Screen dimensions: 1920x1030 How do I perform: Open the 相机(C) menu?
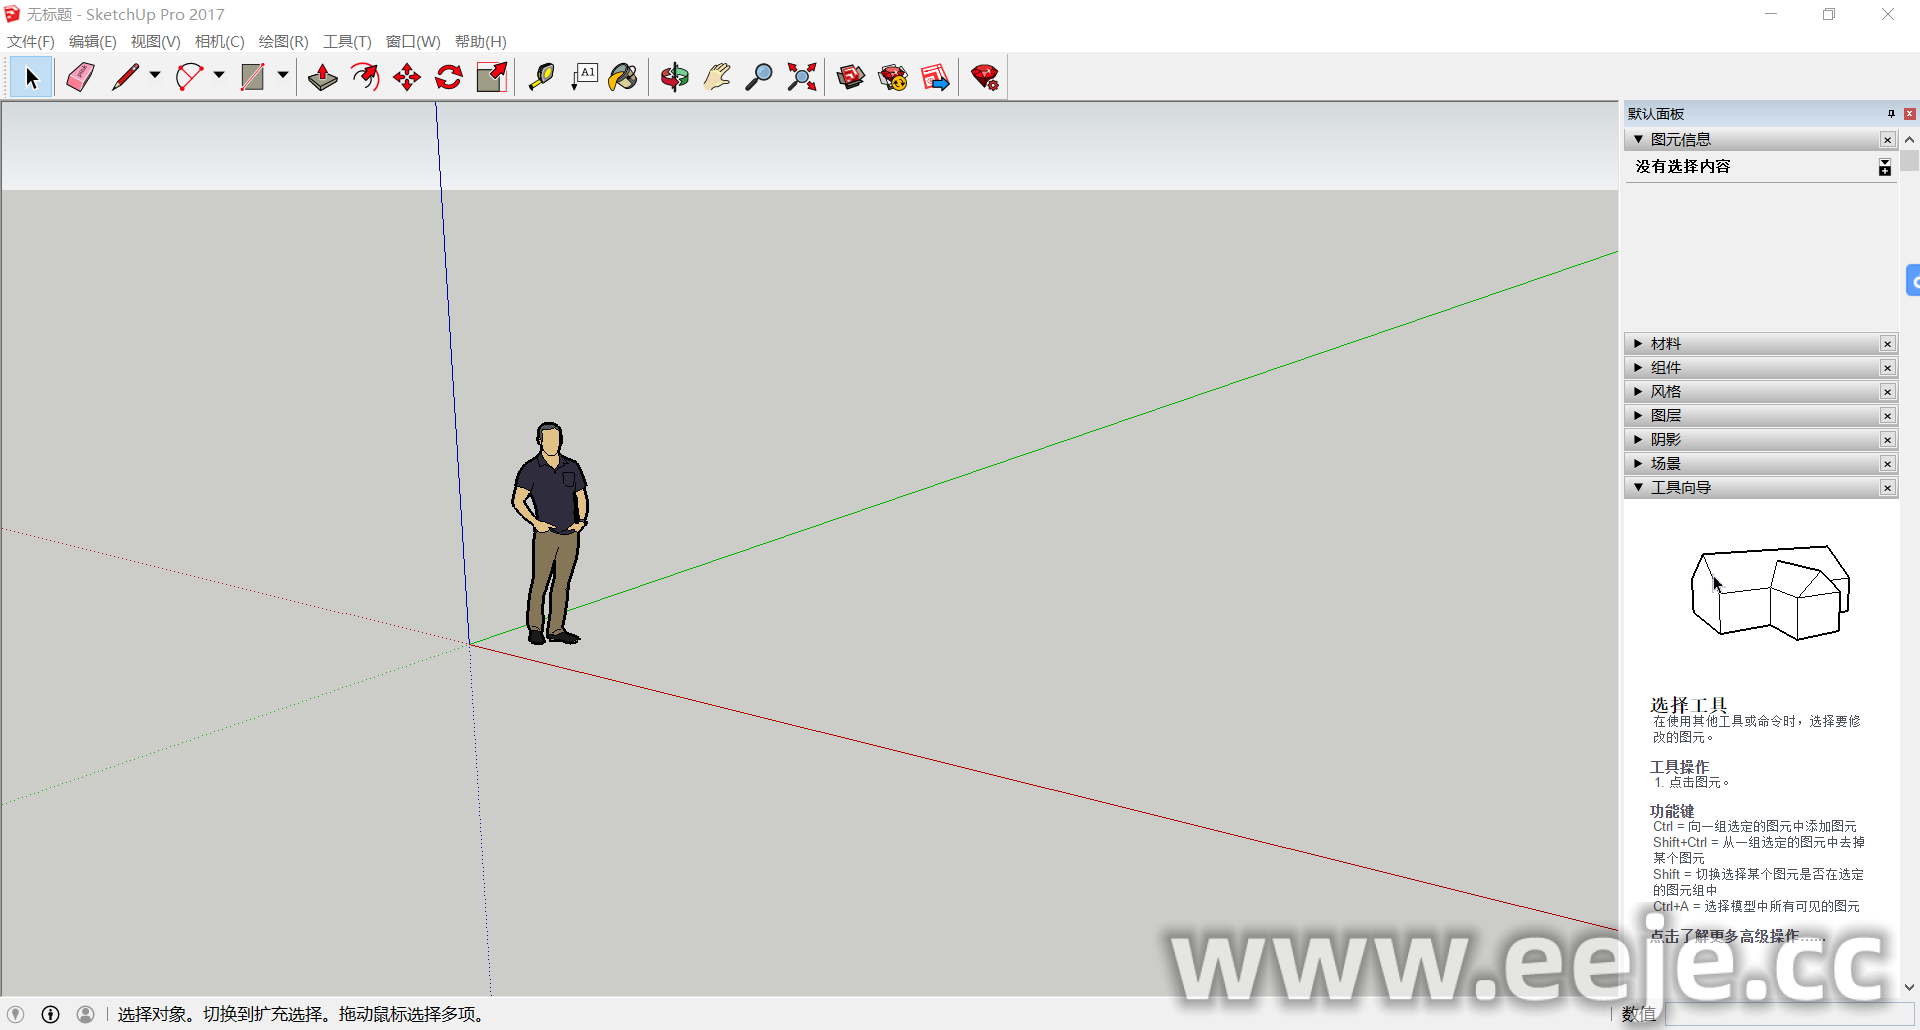pos(219,41)
